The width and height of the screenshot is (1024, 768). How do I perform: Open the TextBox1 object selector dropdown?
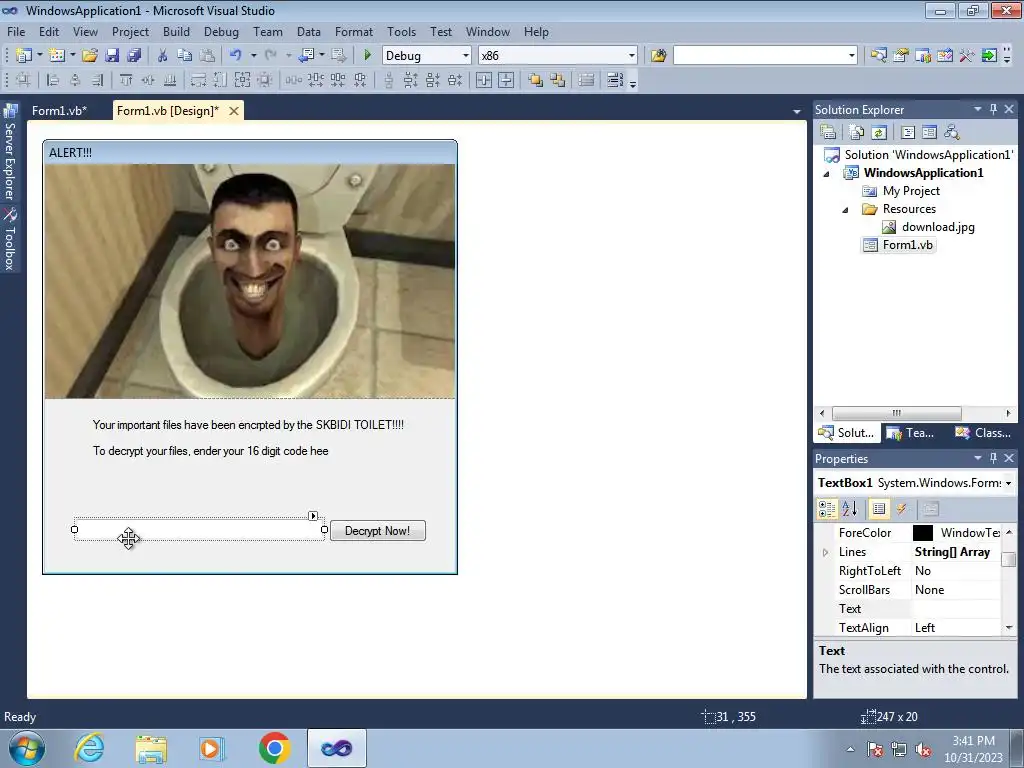[1008, 483]
